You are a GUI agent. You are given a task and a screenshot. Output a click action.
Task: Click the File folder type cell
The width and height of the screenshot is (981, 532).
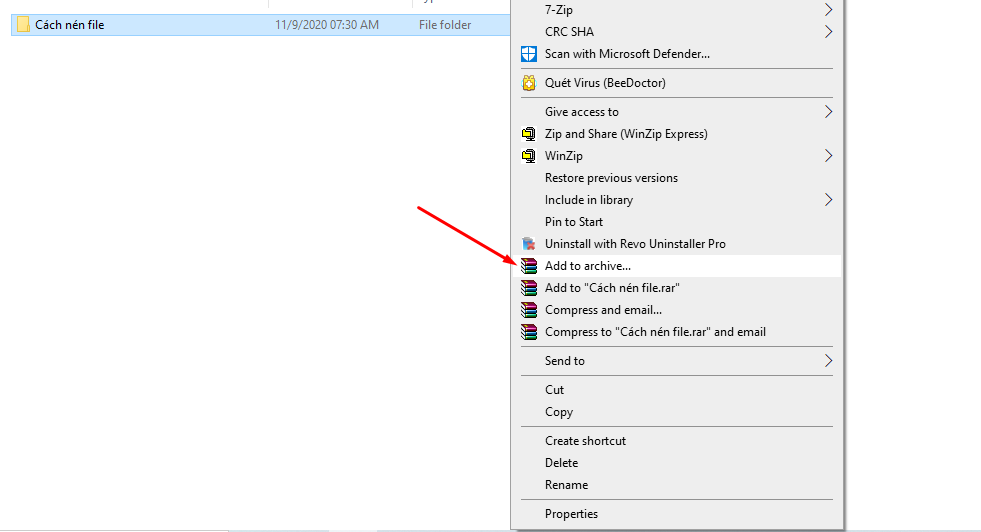point(445,24)
